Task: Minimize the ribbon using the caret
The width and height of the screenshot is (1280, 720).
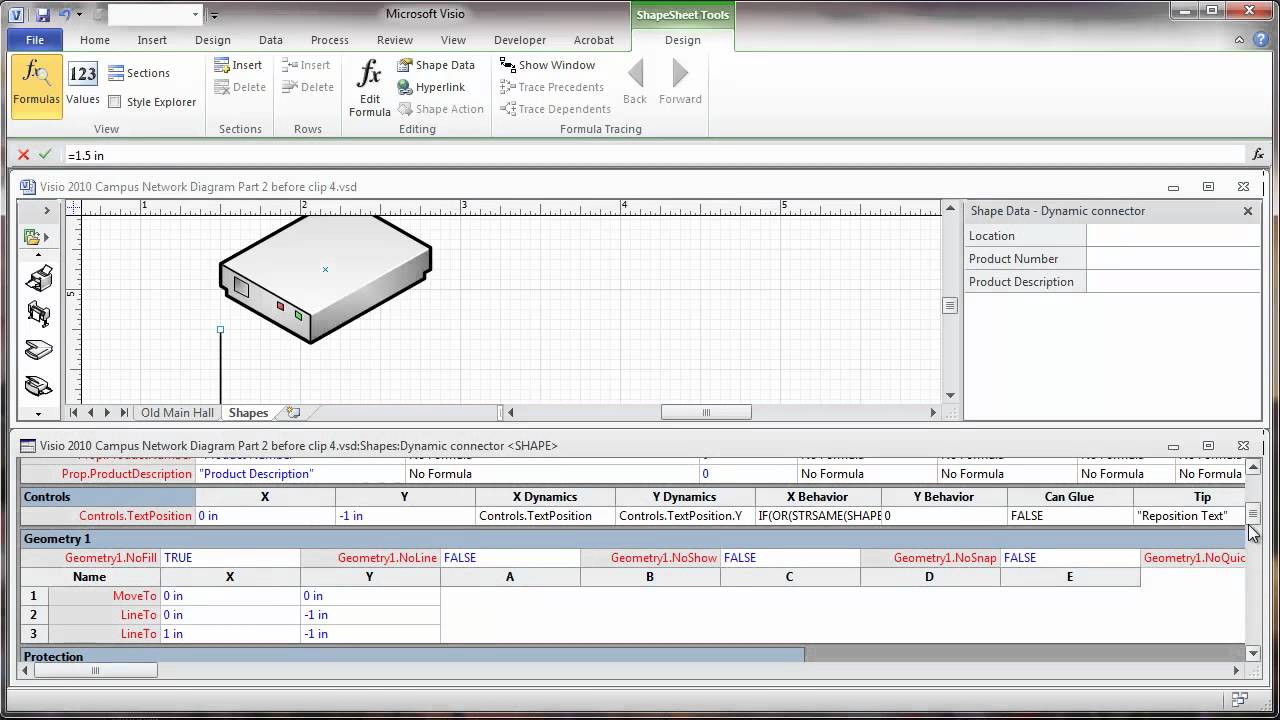Action: click(1240, 40)
